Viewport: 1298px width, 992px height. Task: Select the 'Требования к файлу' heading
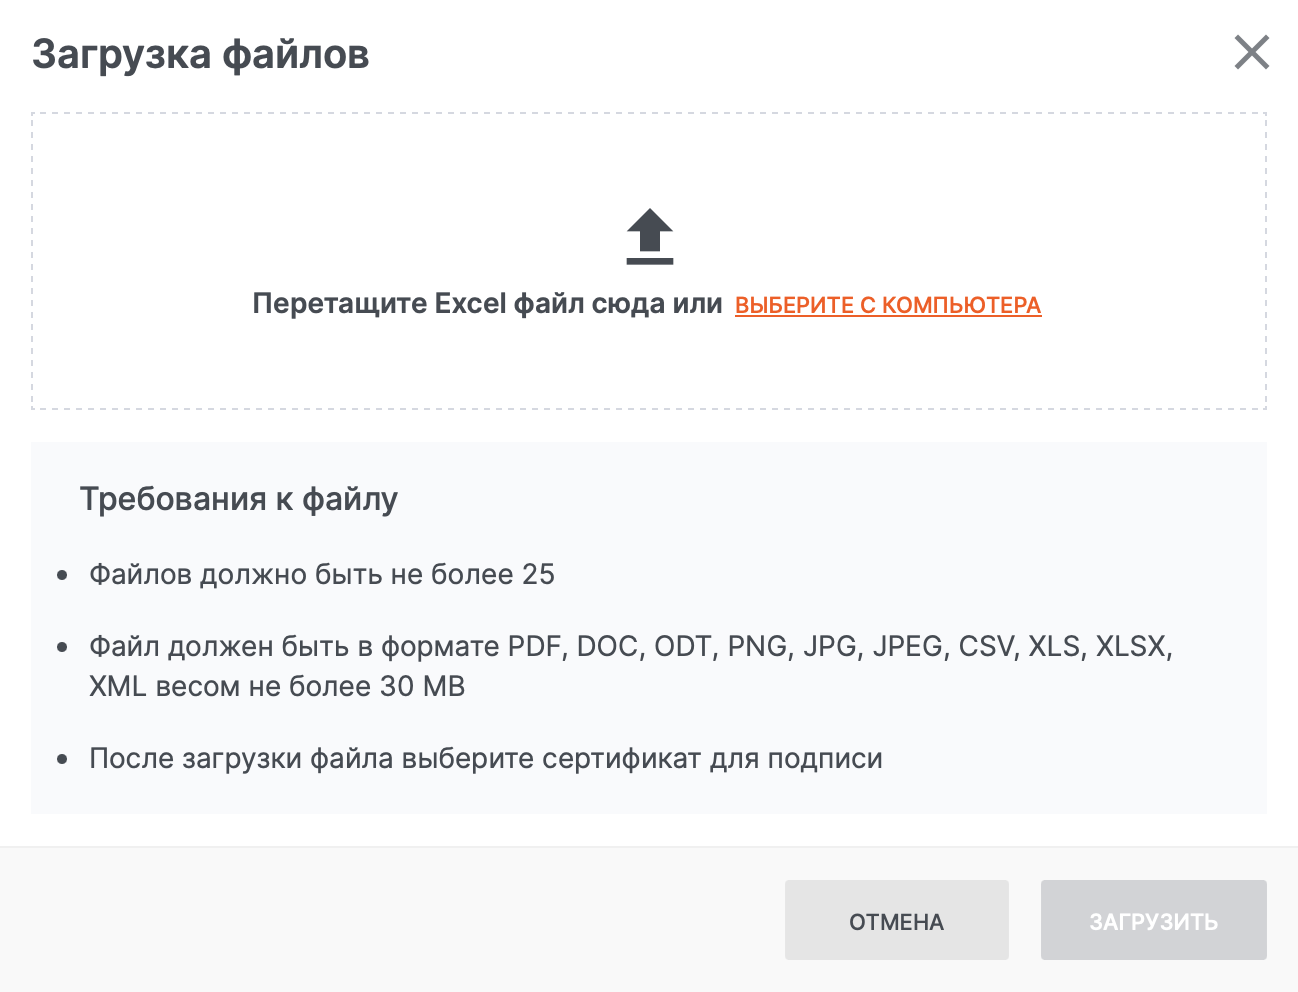239,498
